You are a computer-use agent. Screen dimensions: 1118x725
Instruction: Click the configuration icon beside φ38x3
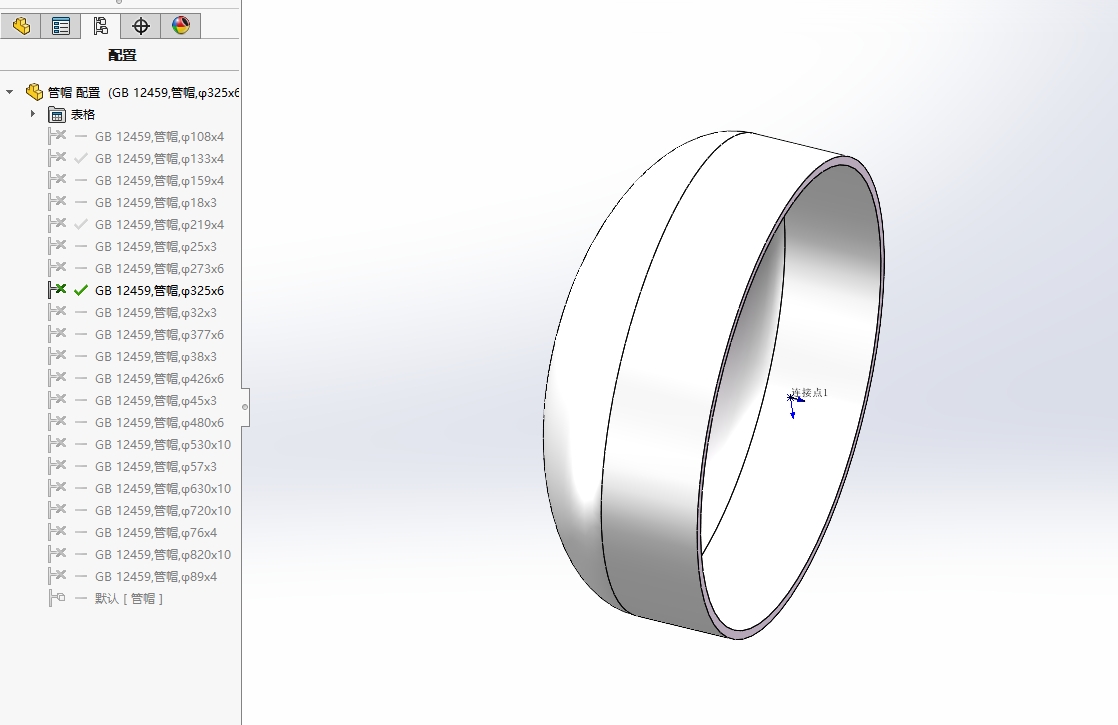(57, 356)
